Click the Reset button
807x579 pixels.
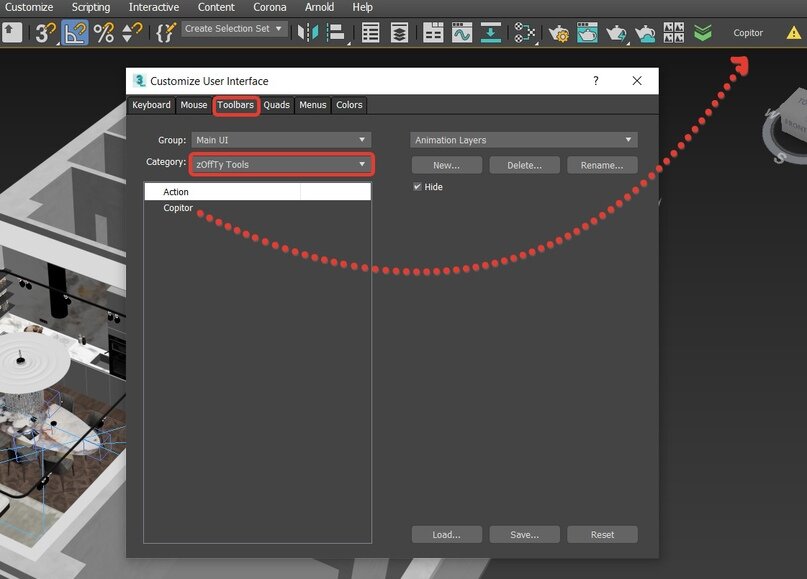602,535
